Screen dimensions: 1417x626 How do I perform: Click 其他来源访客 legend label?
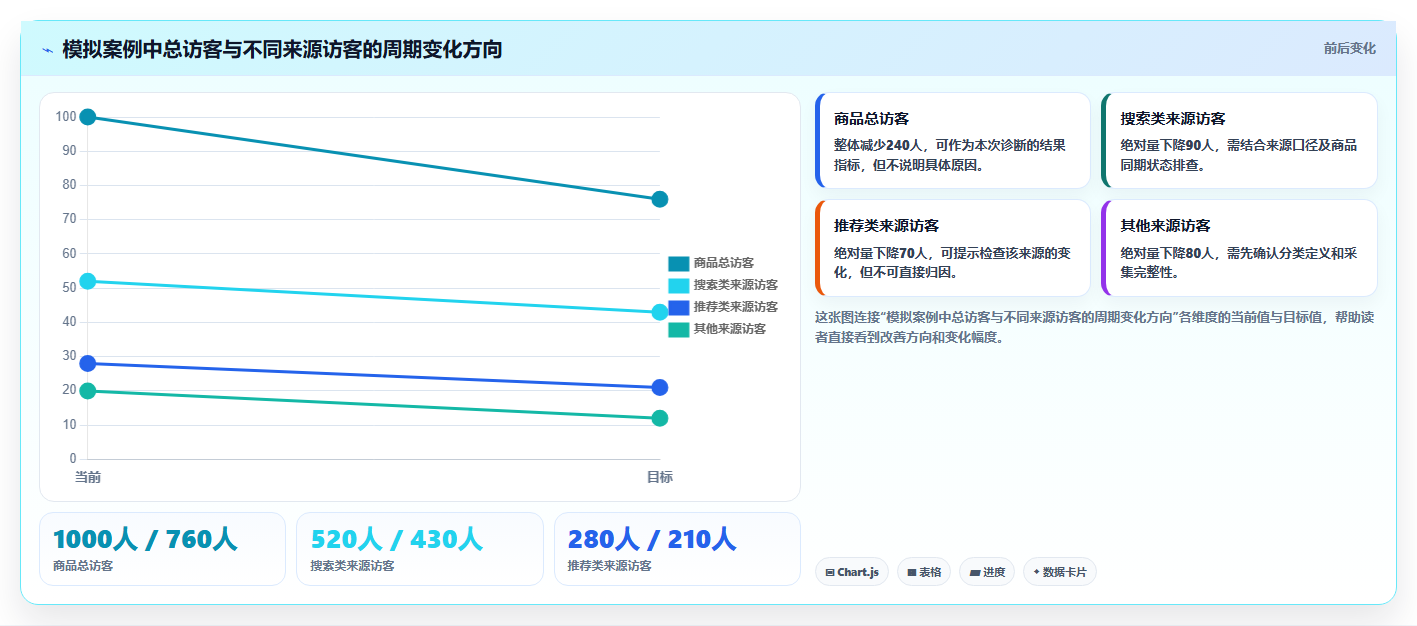point(730,329)
